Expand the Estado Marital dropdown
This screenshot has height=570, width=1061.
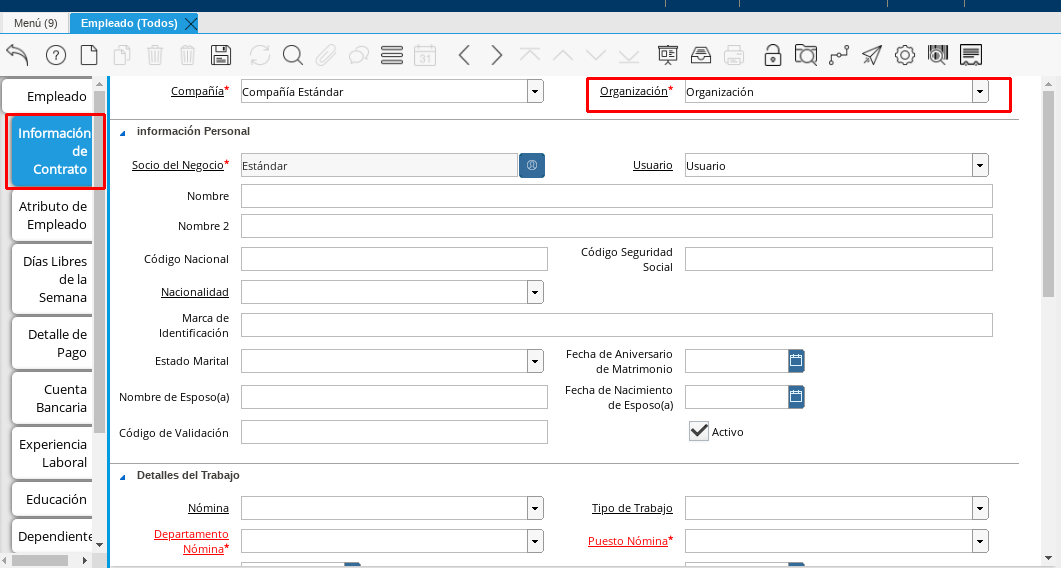point(535,361)
